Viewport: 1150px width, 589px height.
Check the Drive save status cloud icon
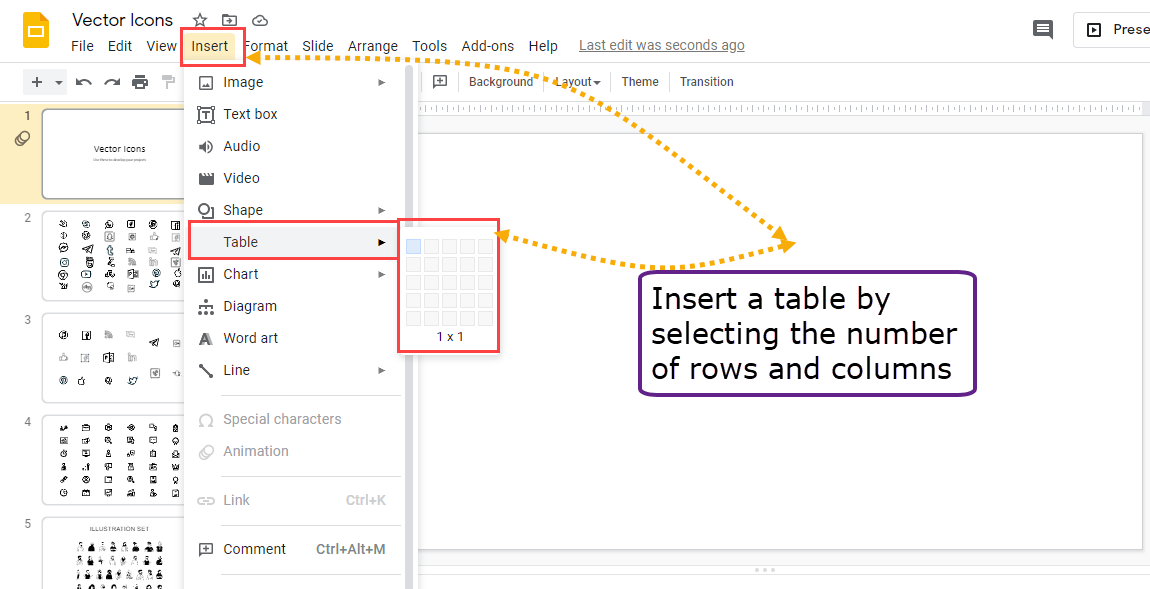(x=260, y=20)
